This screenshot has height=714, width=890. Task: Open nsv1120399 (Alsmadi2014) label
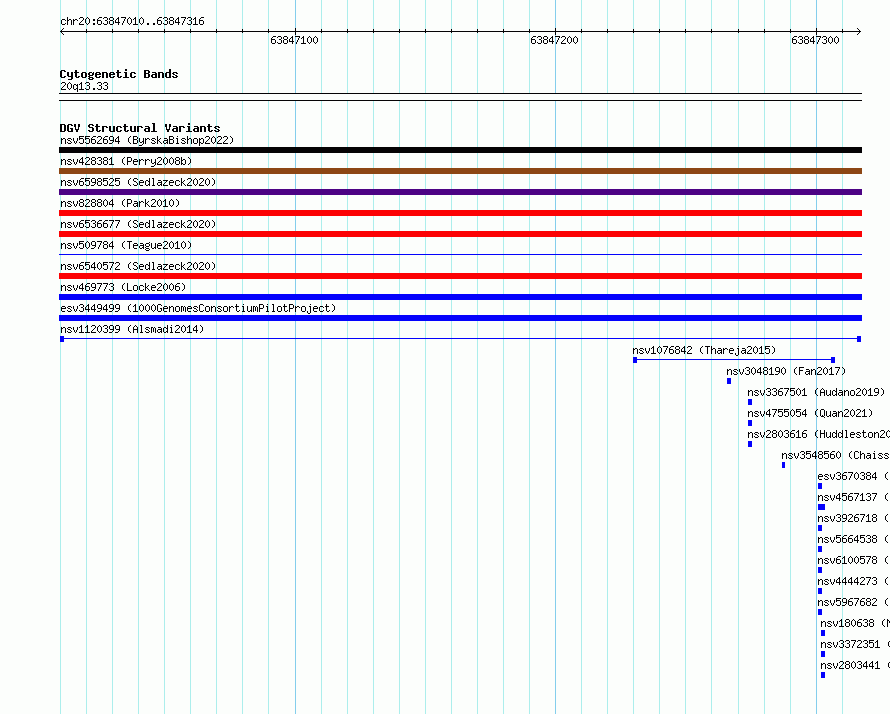pos(132,329)
